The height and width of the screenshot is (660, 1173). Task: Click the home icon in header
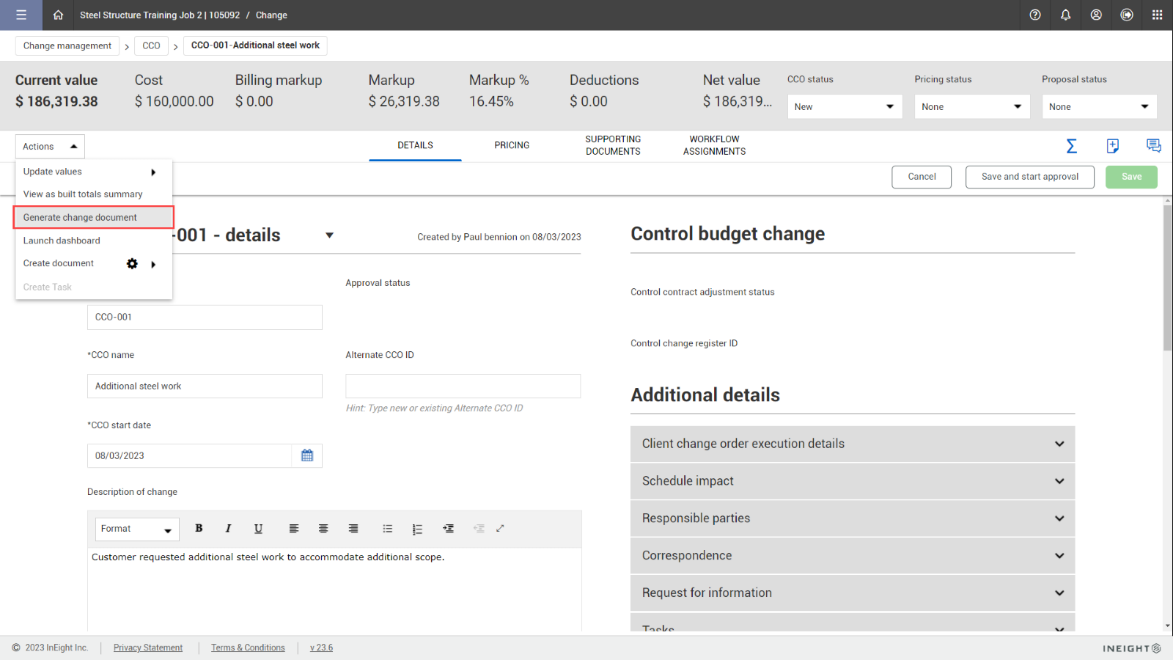pyautogui.click(x=58, y=15)
